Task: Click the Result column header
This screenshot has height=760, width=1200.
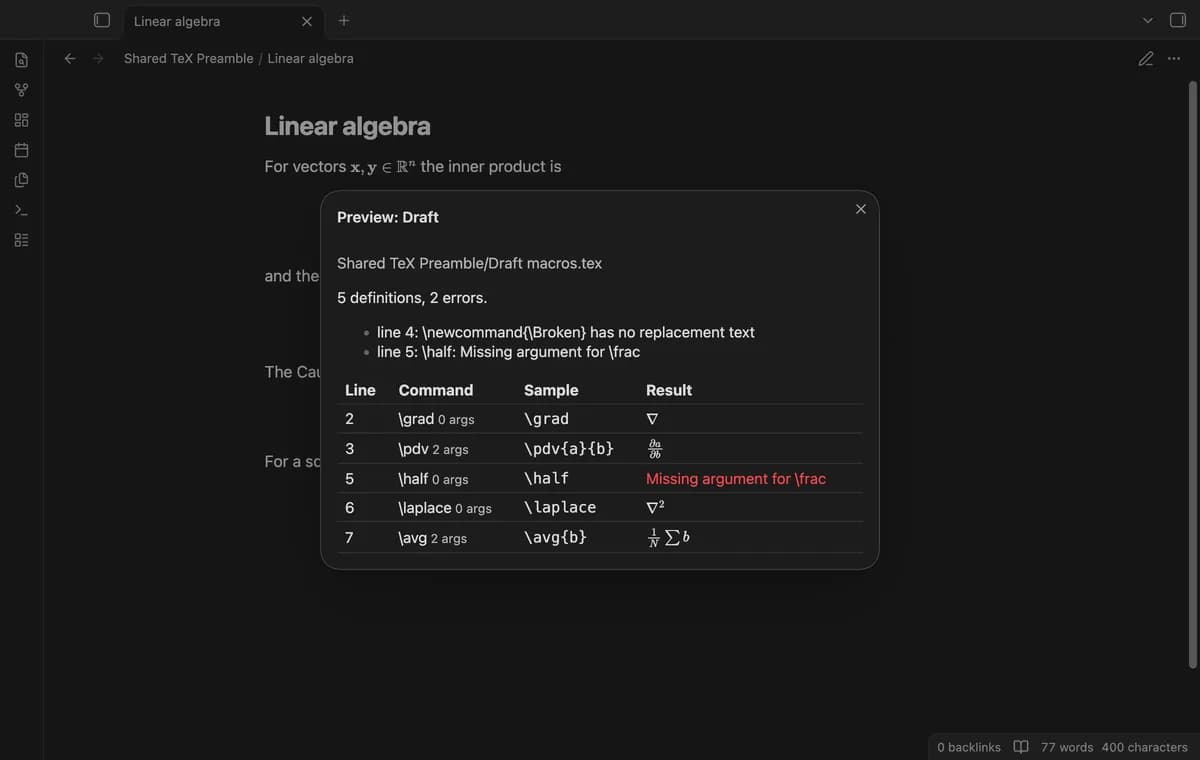Action: (x=669, y=390)
